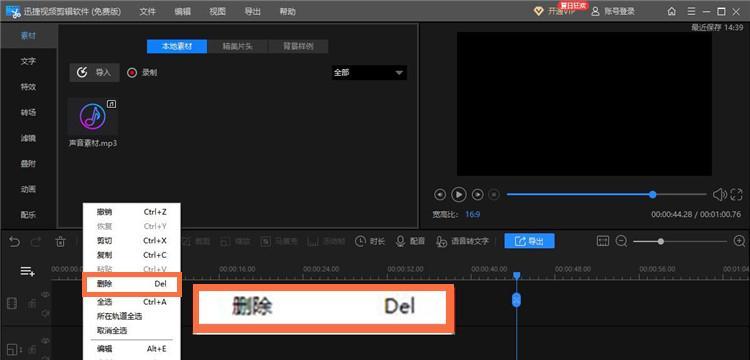Open the 滤镜 sidebar section

point(28,138)
